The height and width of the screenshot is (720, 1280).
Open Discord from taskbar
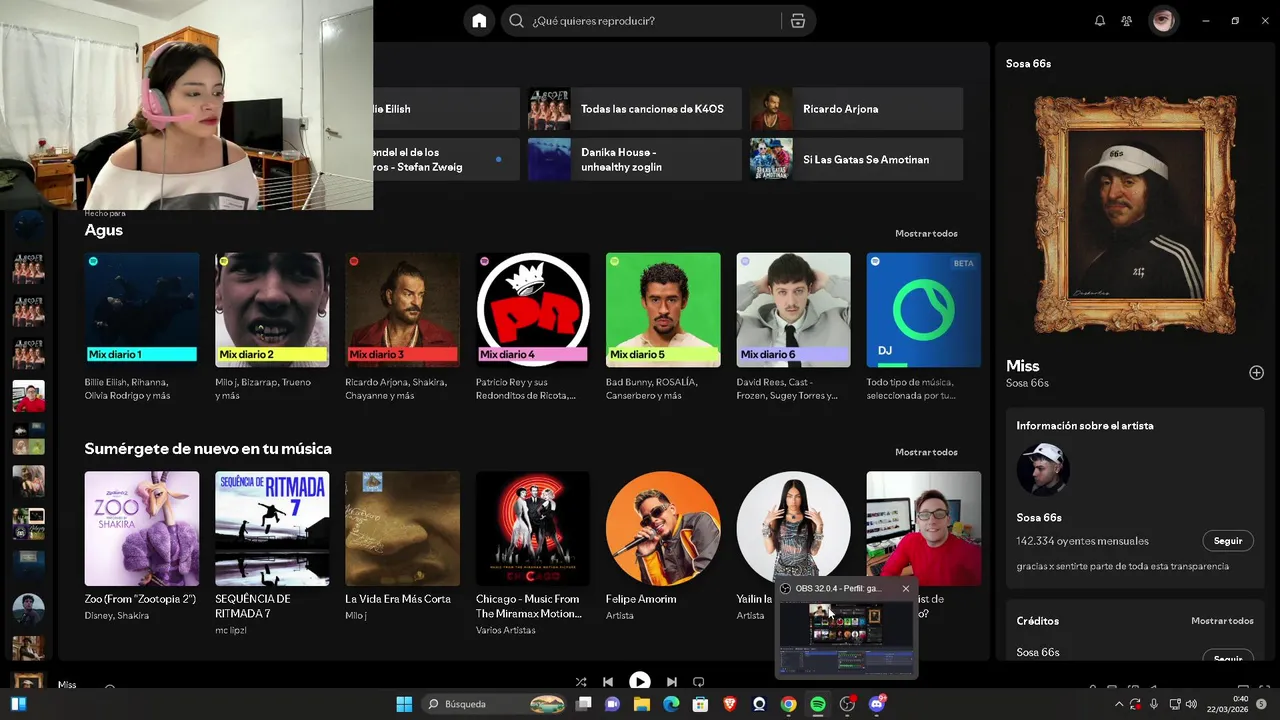point(877,704)
